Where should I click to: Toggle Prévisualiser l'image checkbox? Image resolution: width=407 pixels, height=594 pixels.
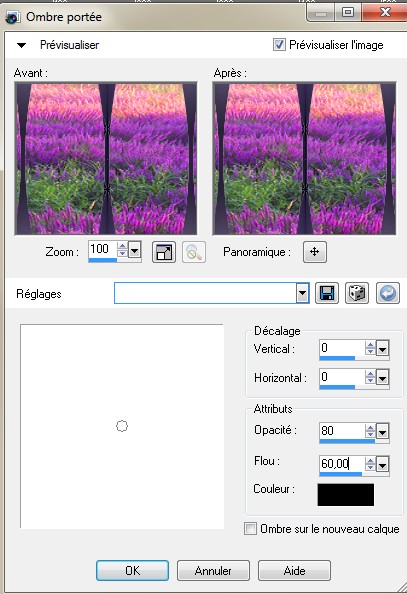[x=279, y=45]
